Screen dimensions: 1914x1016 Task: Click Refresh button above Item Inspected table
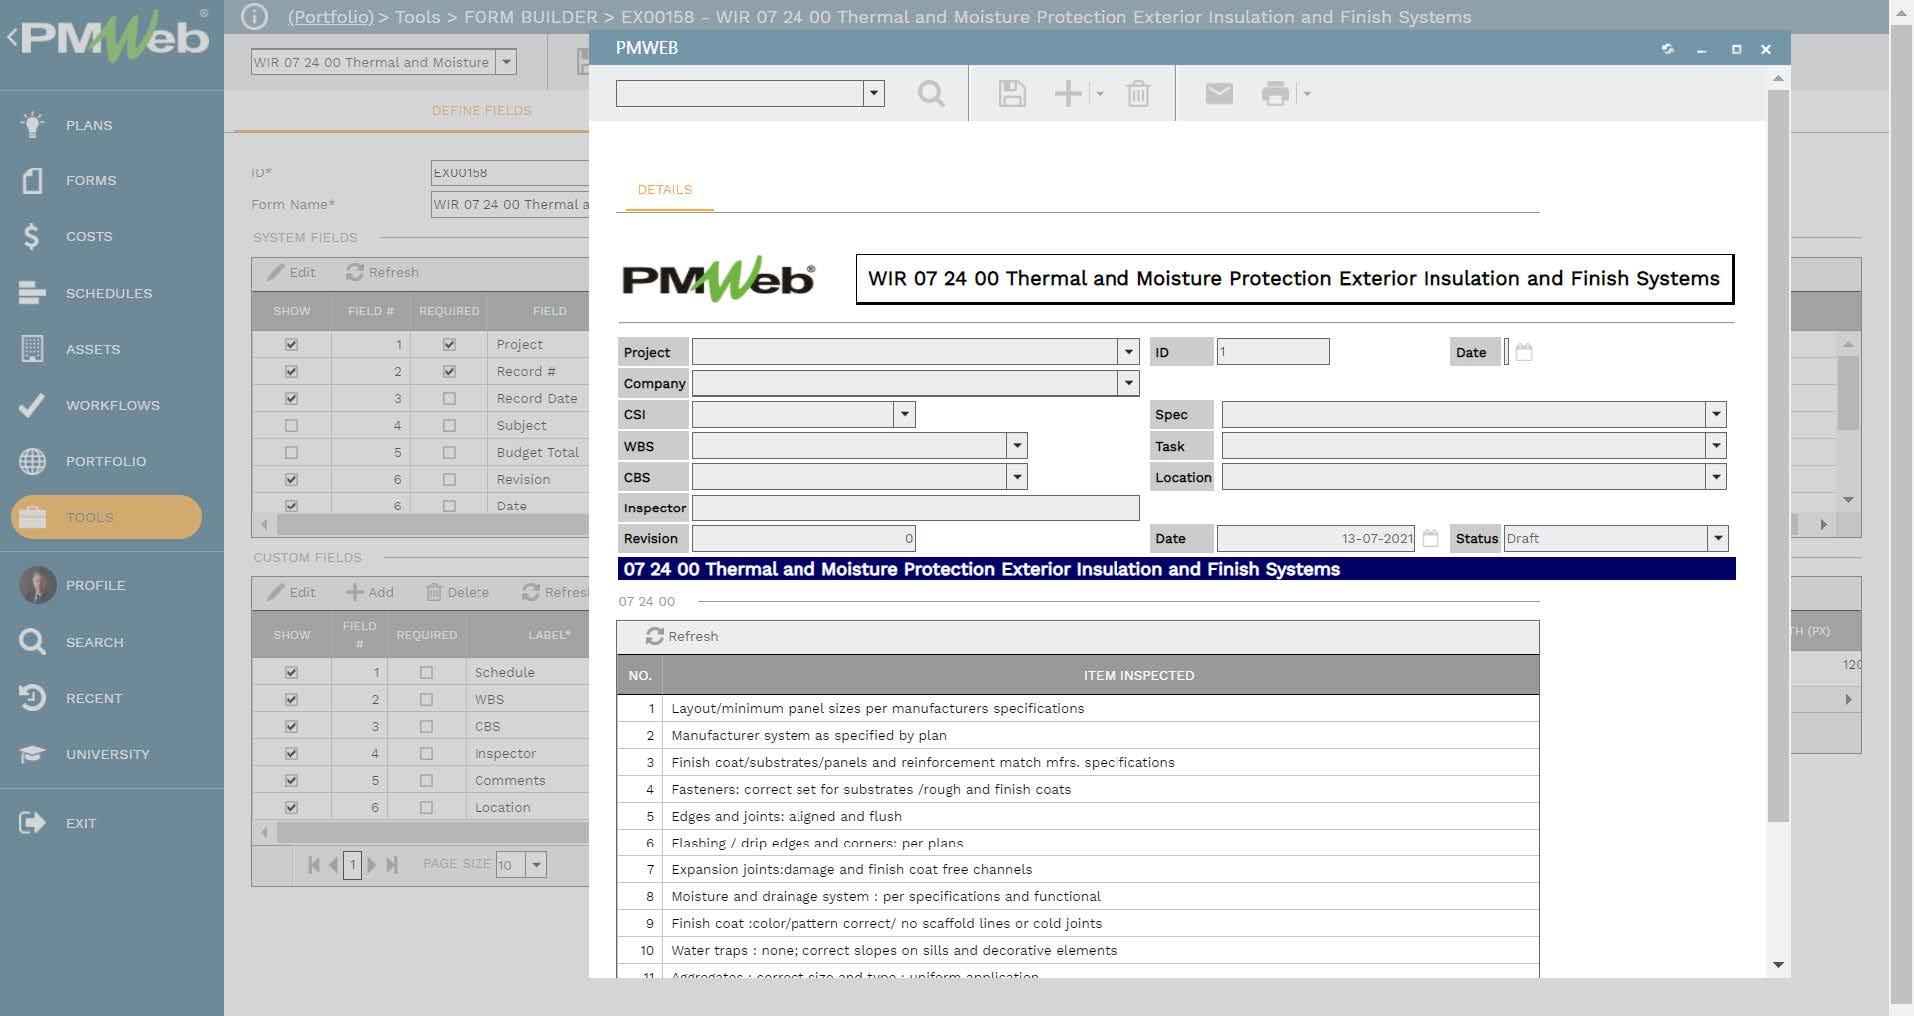point(682,637)
